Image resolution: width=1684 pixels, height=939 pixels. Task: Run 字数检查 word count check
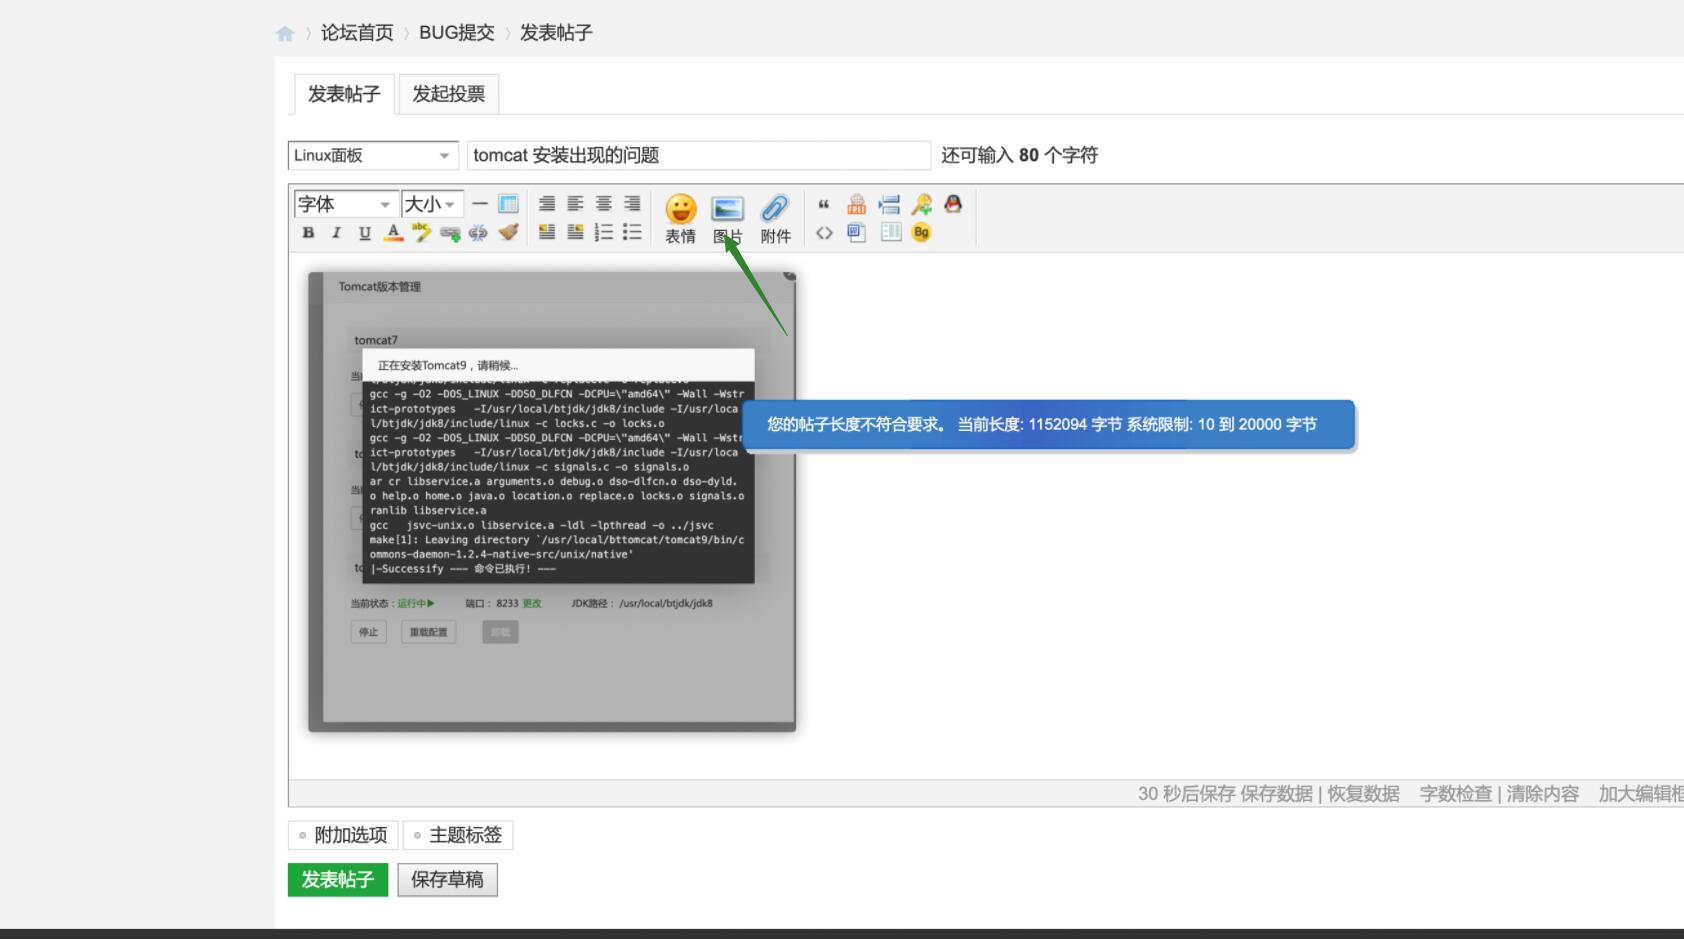pyautogui.click(x=1456, y=794)
